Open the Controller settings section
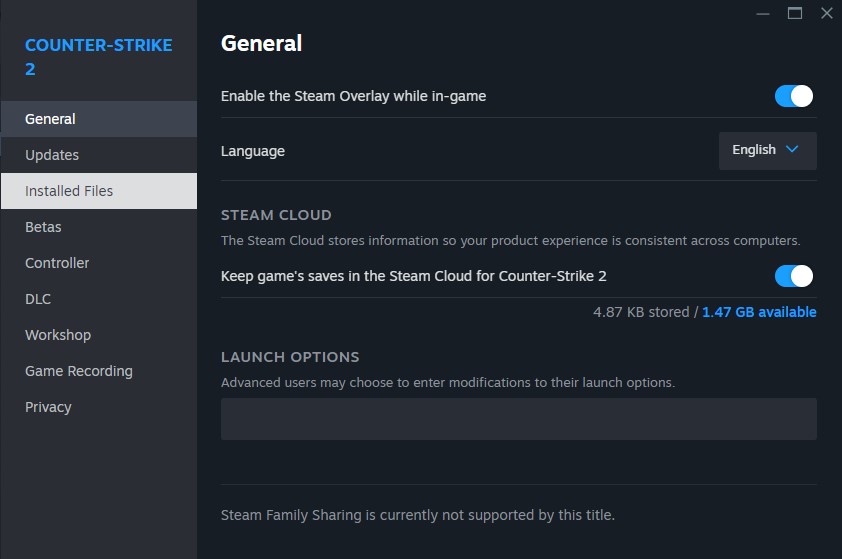Screen dimensions: 842x559 (x=99, y=263)
